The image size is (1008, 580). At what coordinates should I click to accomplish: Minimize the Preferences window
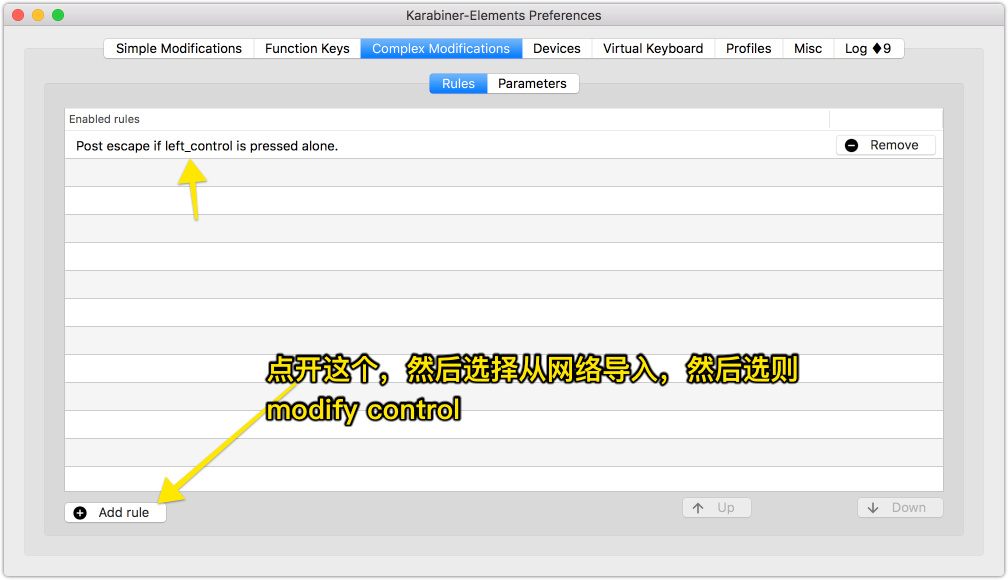pos(38,15)
